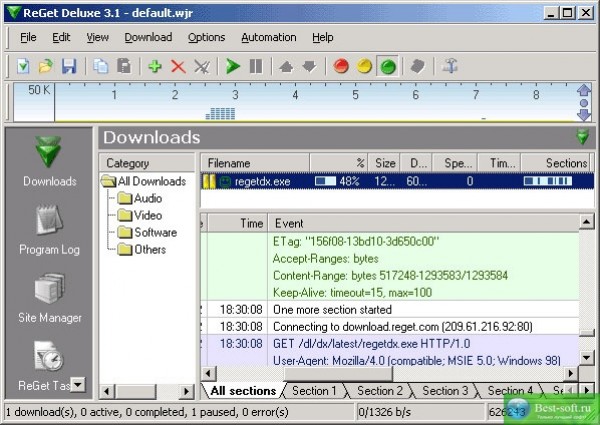
Task: Select the yellow traffic light mode
Action: point(364,67)
